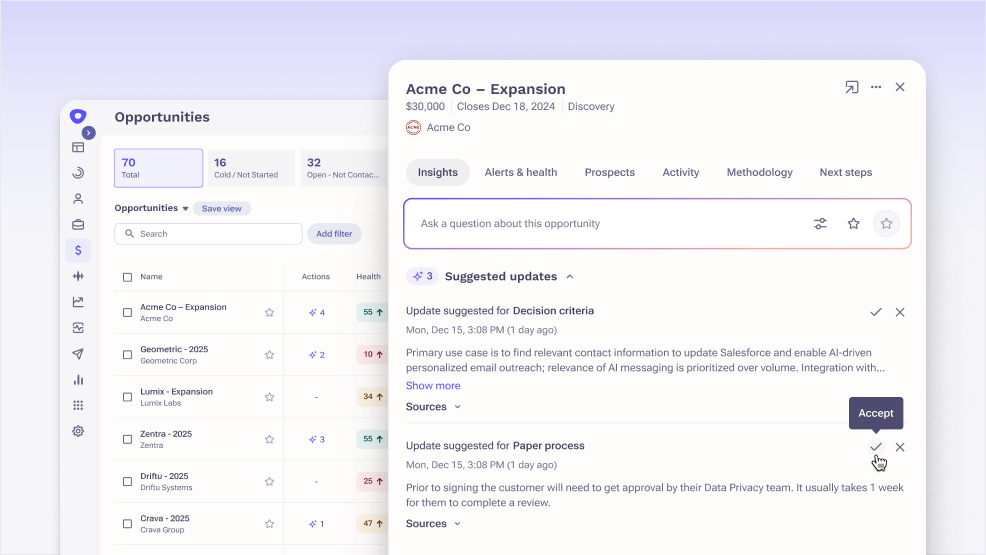
Task: Open the question filter settings sliders icon
Action: click(x=820, y=224)
